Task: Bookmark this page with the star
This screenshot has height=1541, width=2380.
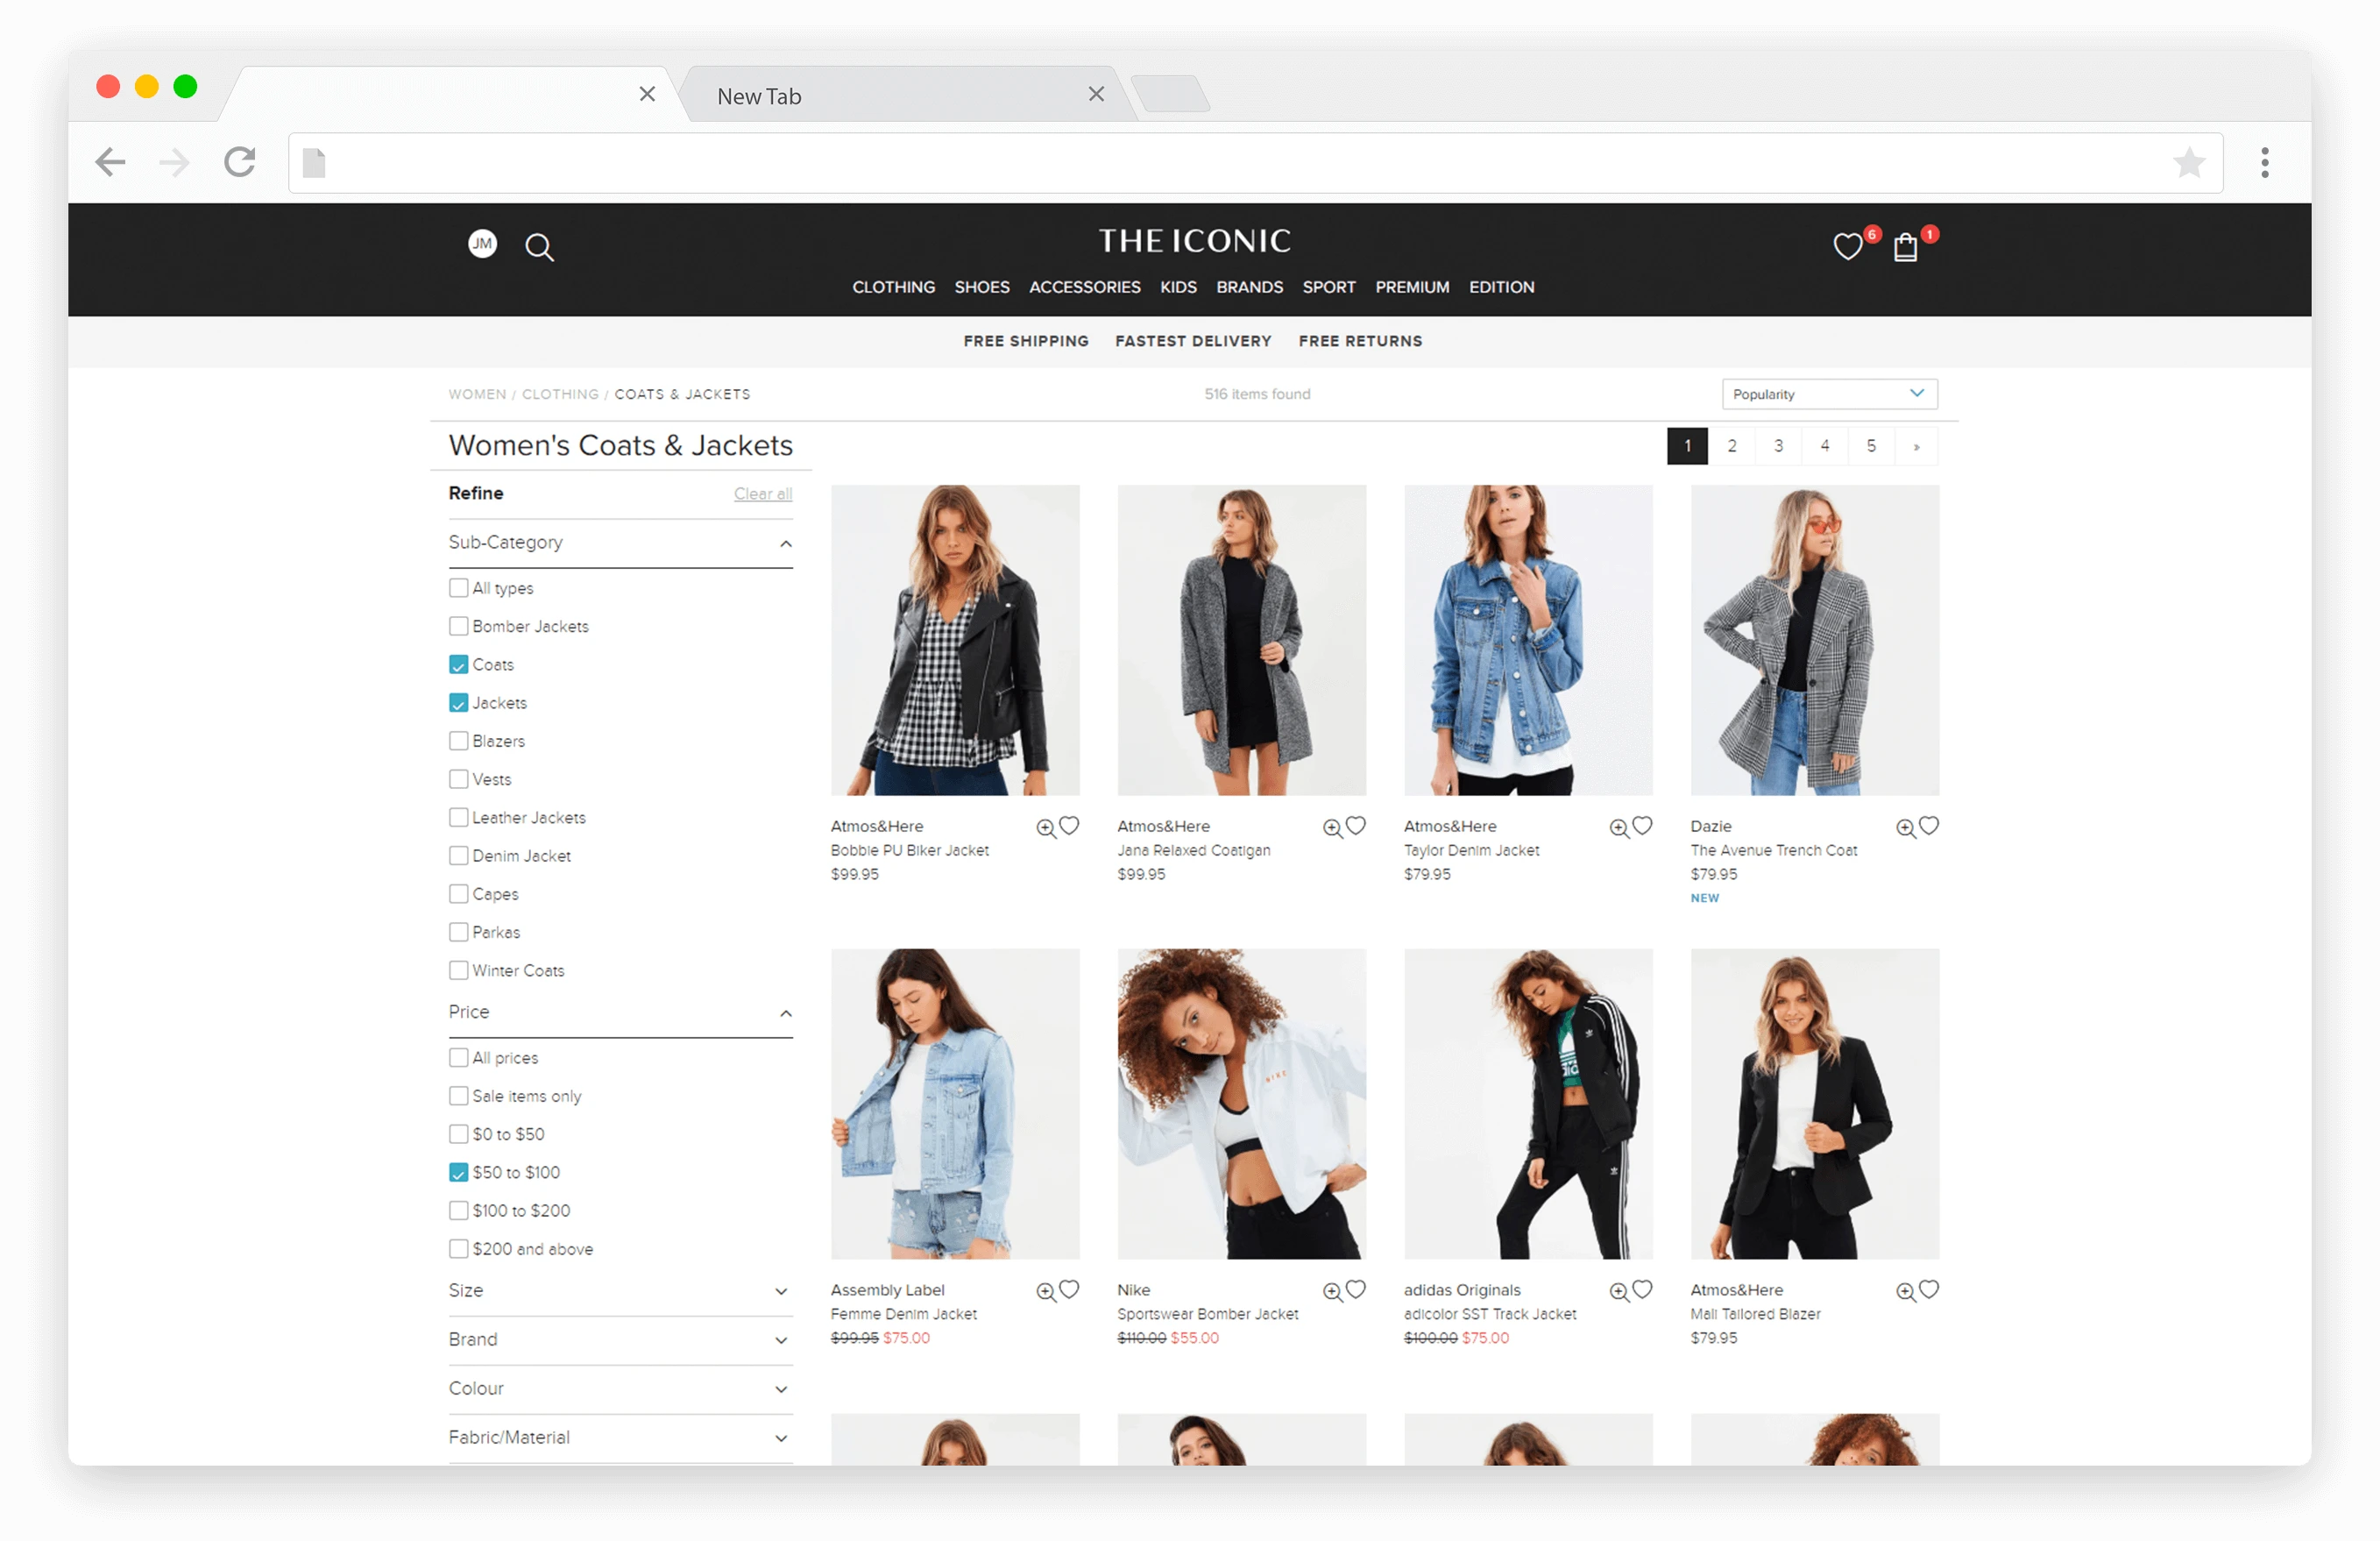Action: (2189, 162)
